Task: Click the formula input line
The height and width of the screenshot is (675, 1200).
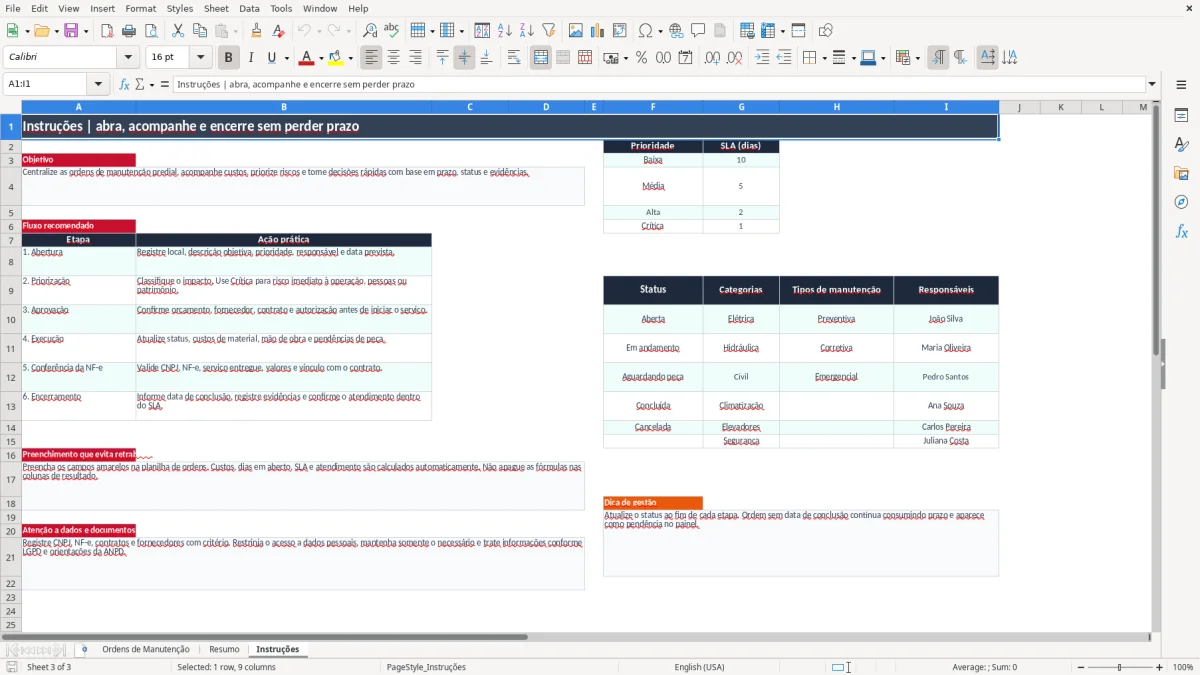Action: [658, 84]
